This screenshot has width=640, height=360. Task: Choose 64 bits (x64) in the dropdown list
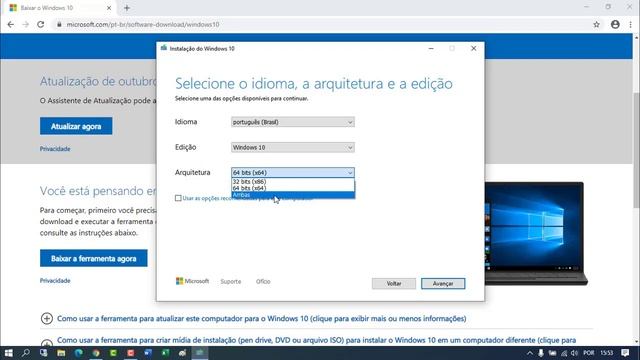click(x=293, y=188)
